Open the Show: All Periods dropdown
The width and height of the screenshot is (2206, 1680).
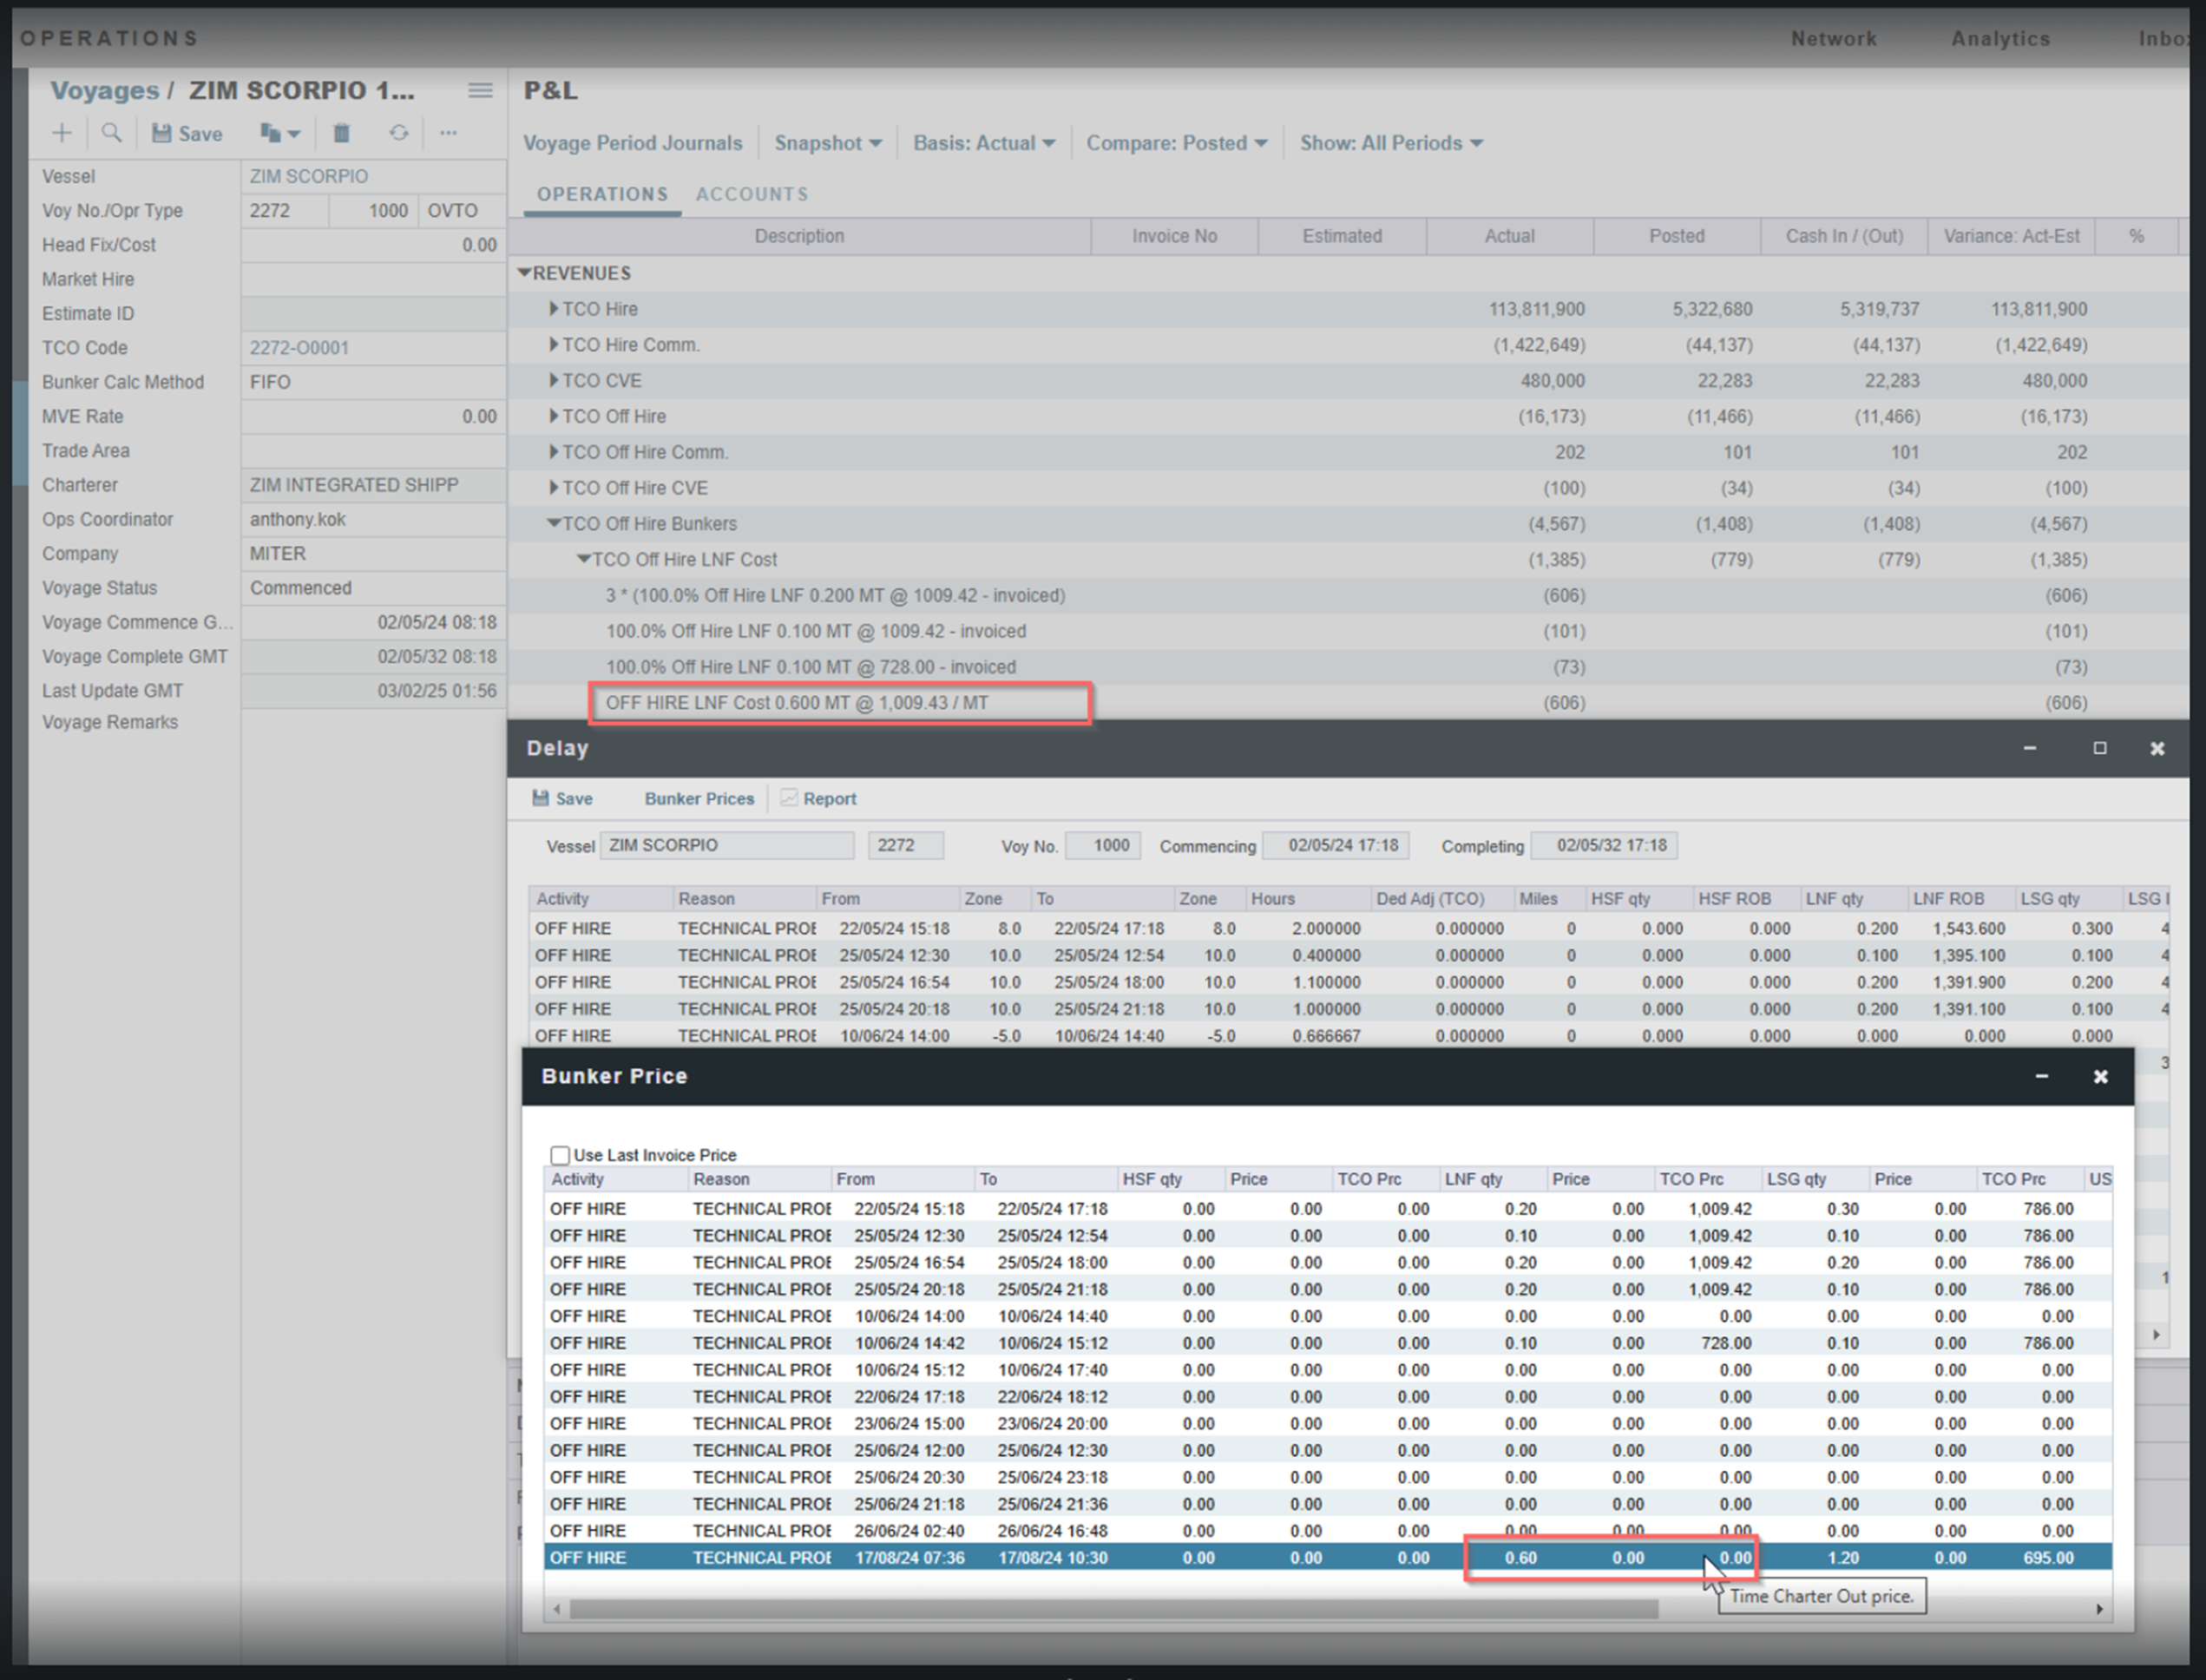(1390, 143)
